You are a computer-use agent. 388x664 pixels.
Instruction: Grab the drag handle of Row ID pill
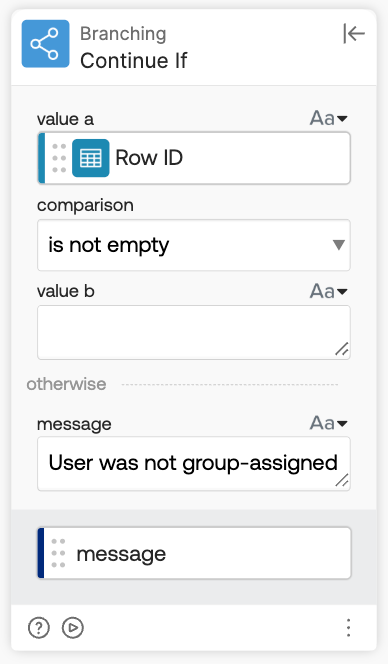pyautogui.click(x=59, y=158)
